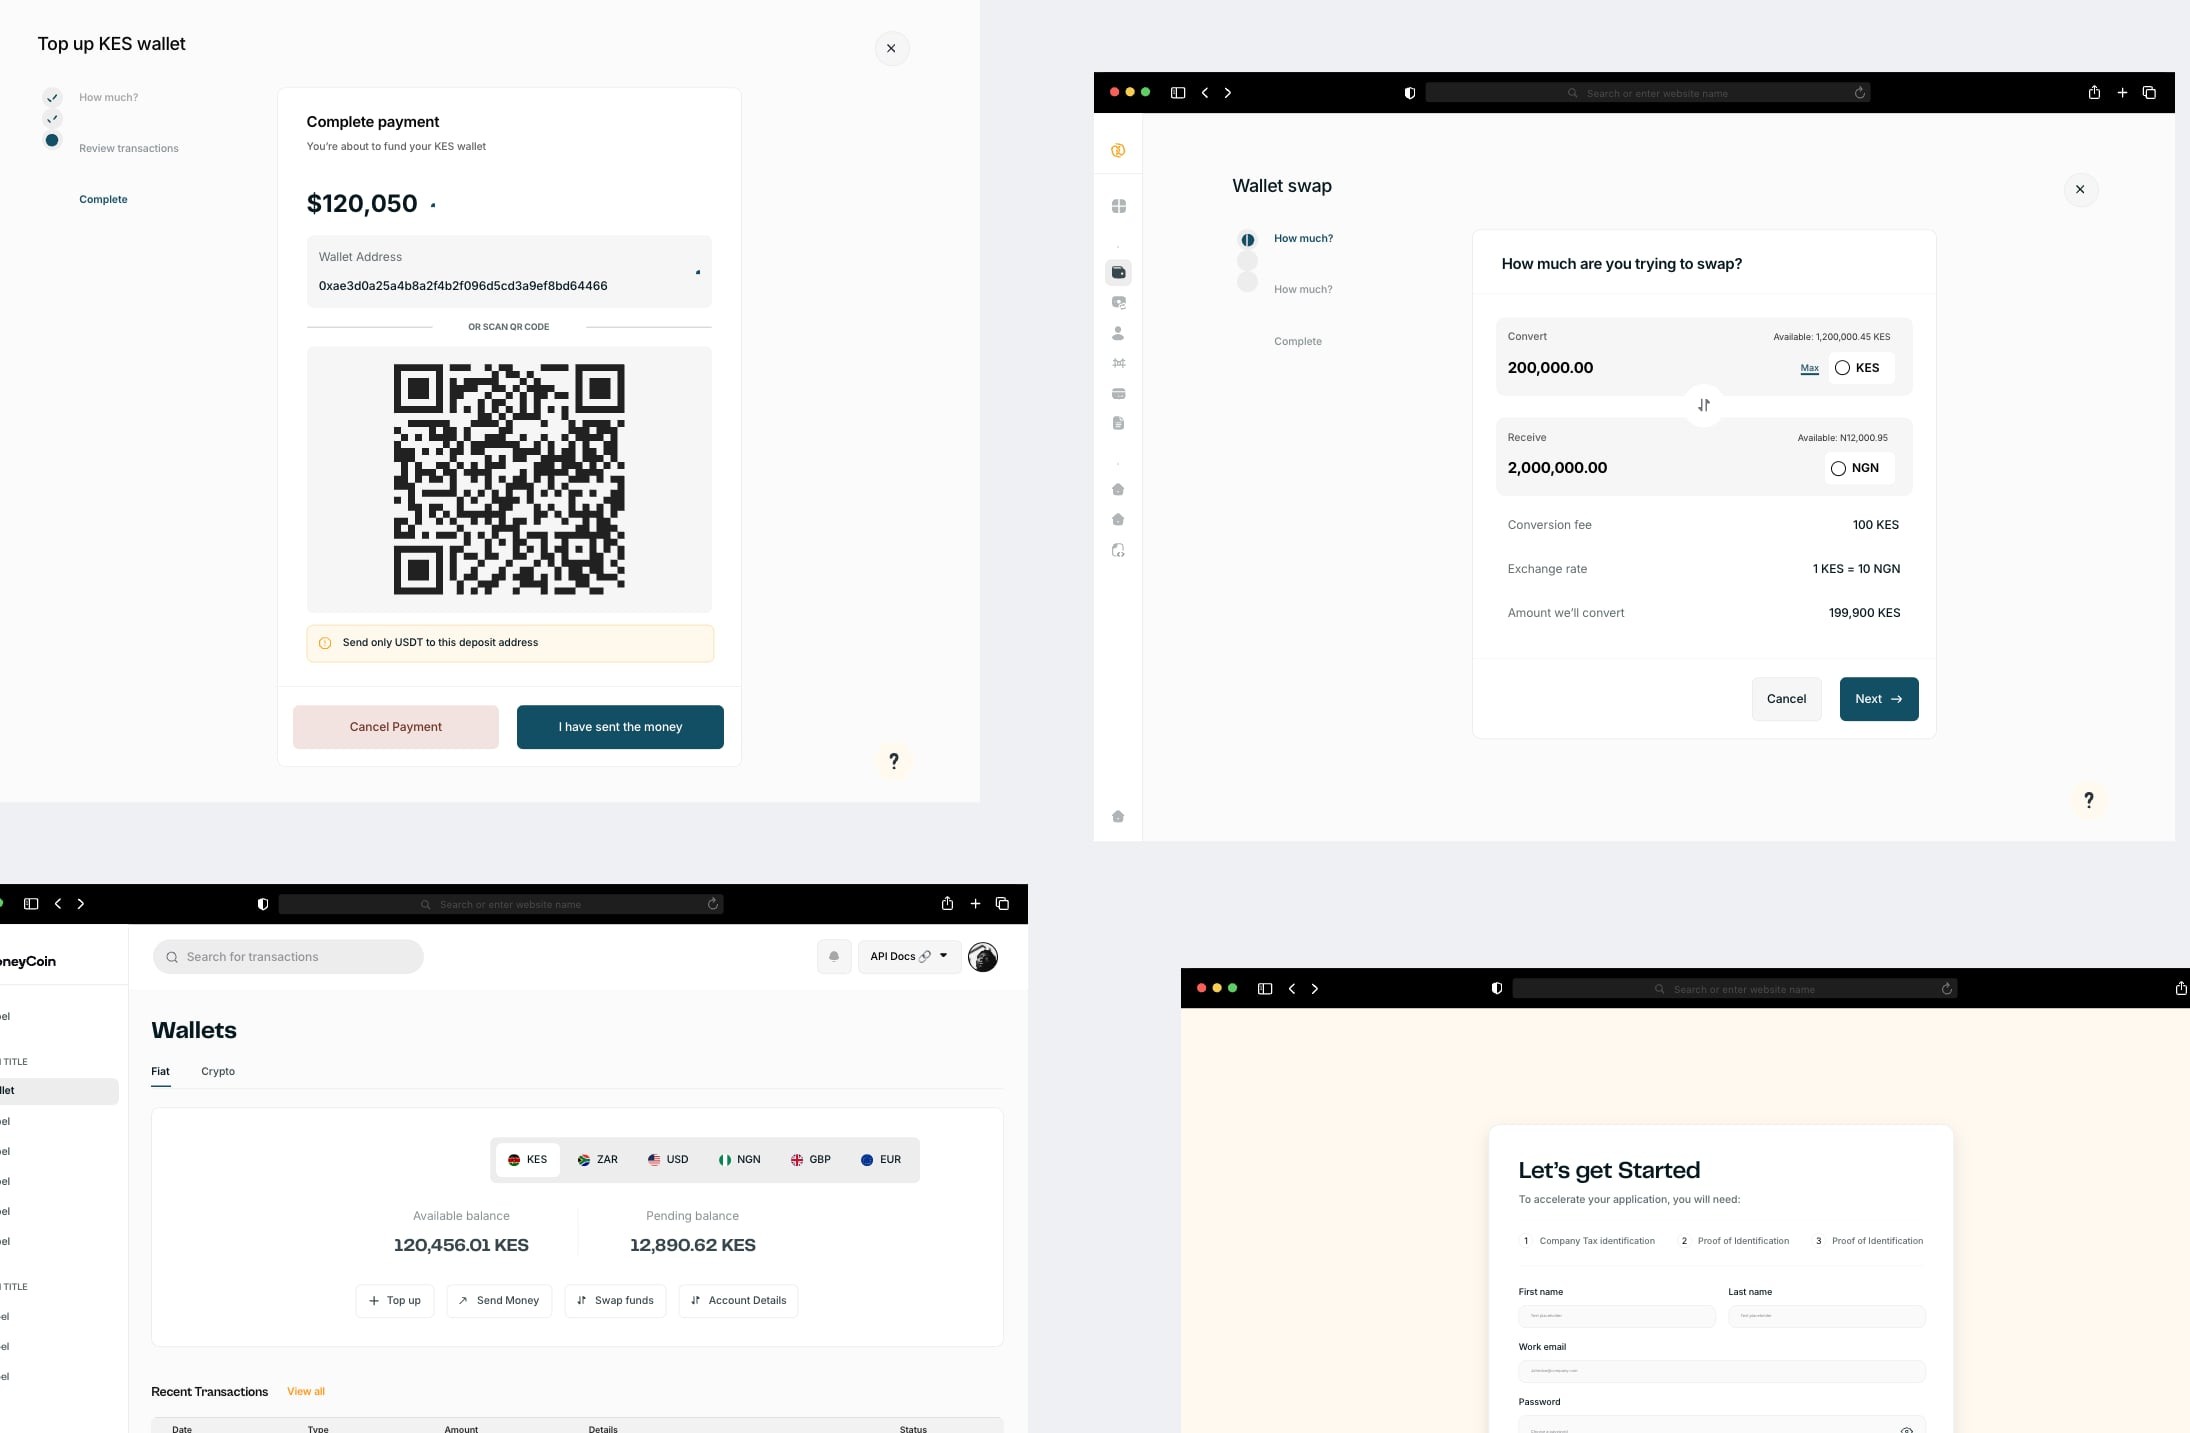Show tab overview in Wallet swap browser

click(2149, 93)
